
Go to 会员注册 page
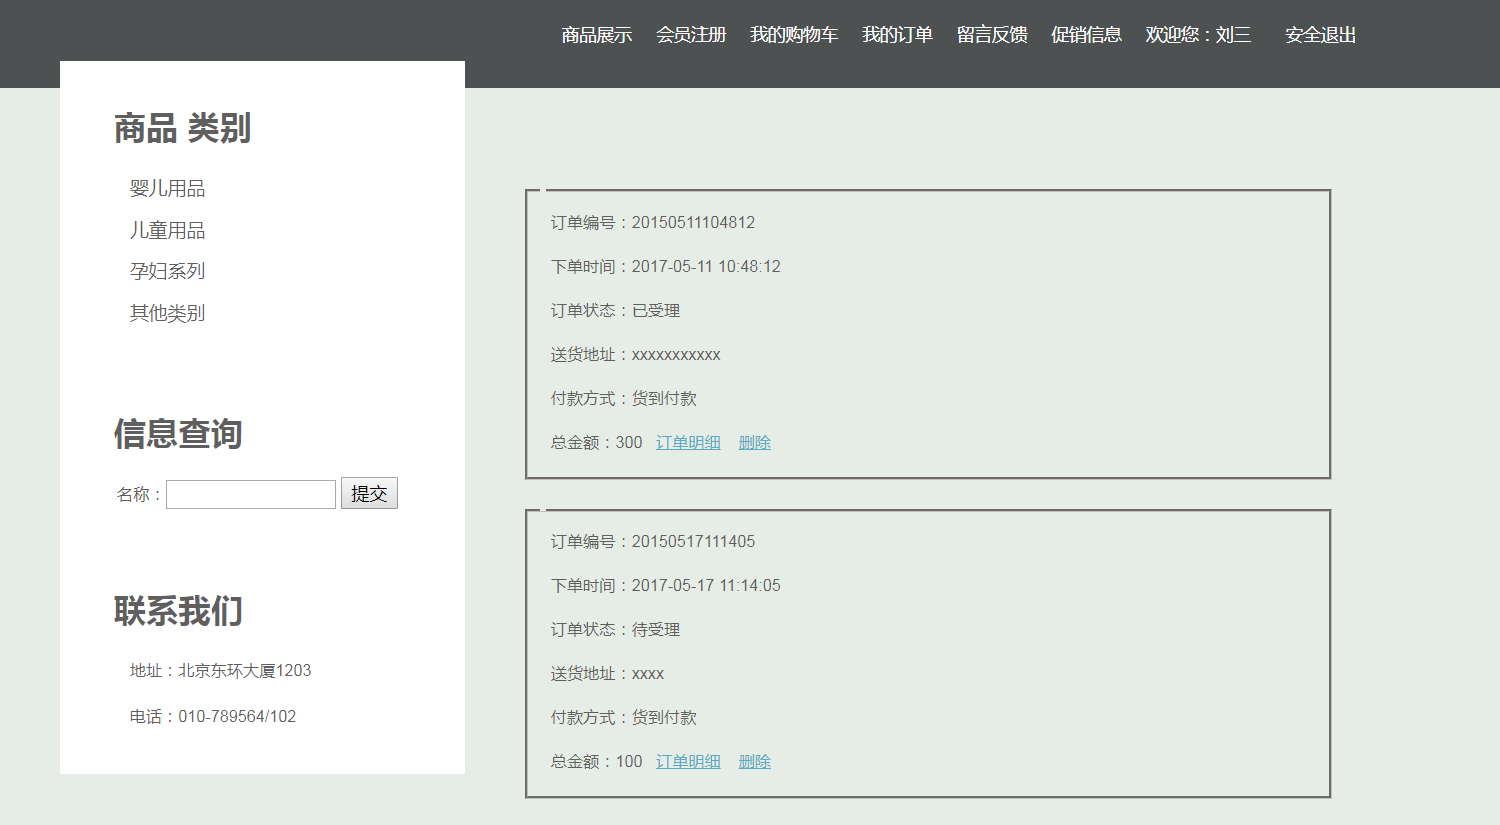[x=690, y=35]
